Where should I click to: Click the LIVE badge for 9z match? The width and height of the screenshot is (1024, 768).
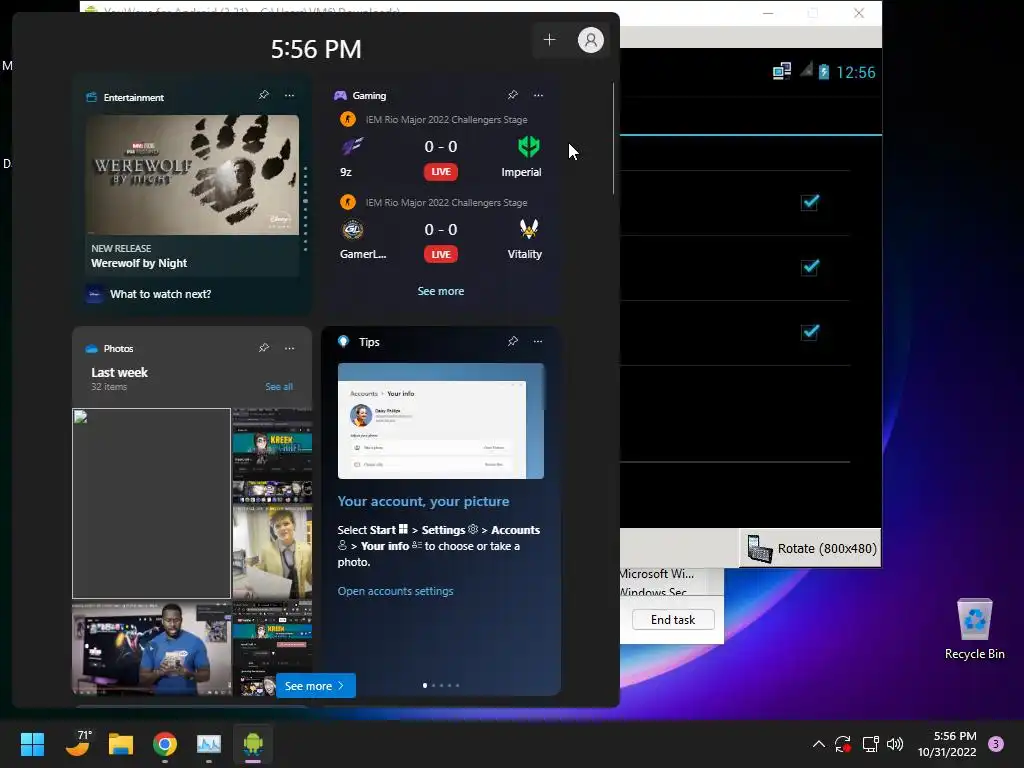pyautogui.click(x=441, y=172)
